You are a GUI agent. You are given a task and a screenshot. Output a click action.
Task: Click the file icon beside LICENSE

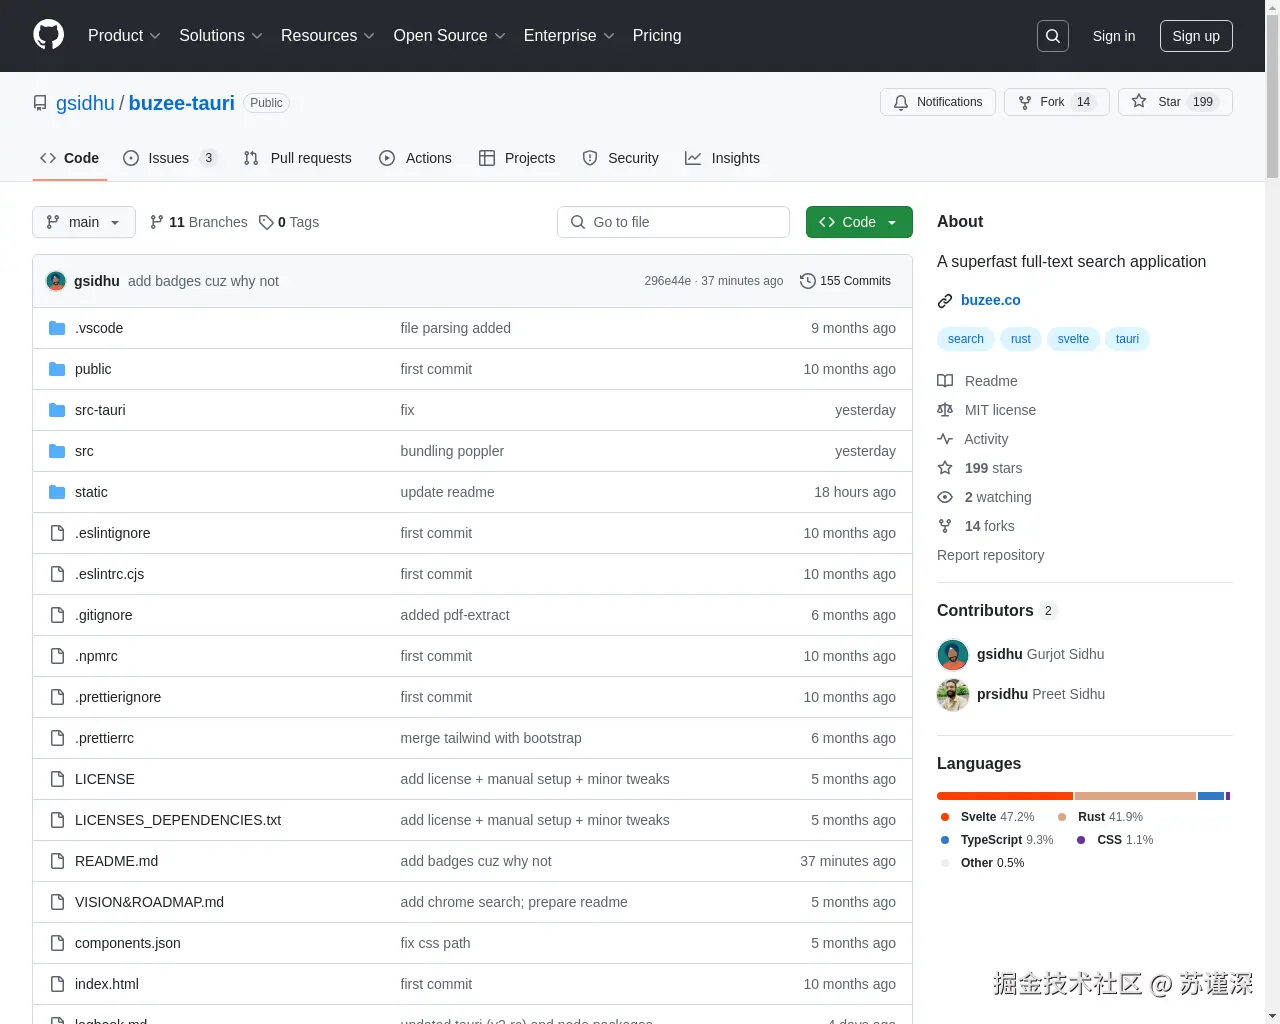coord(57,779)
